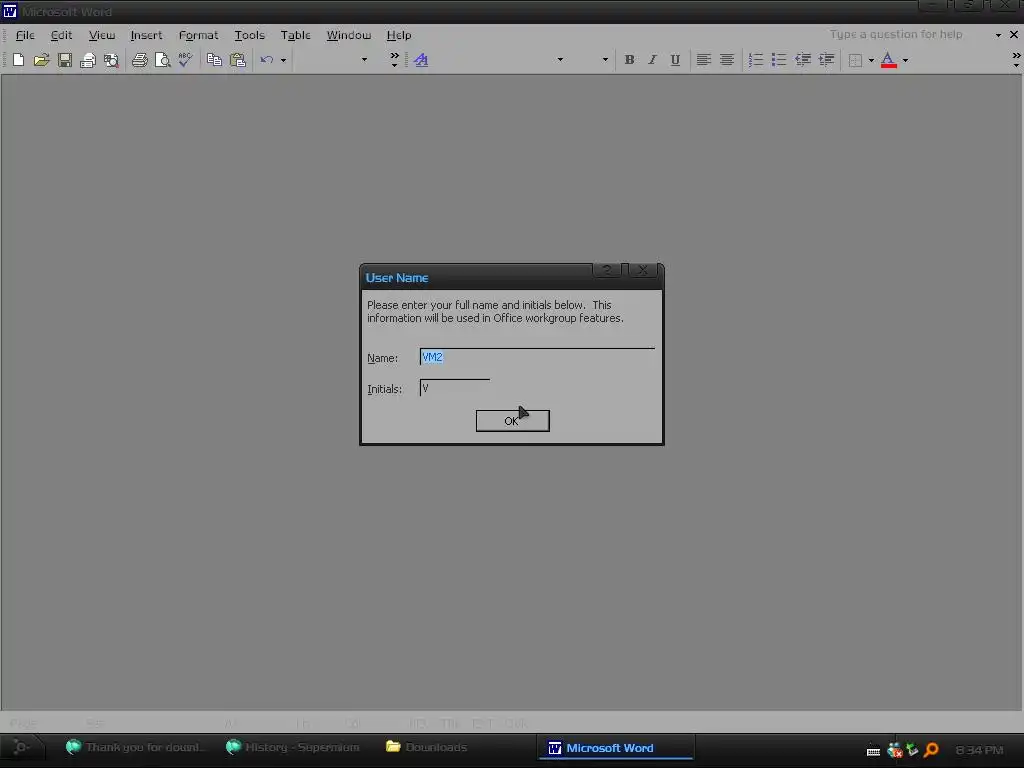Click the Increase Indent icon
This screenshot has width=1024, height=768.
(x=826, y=60)
